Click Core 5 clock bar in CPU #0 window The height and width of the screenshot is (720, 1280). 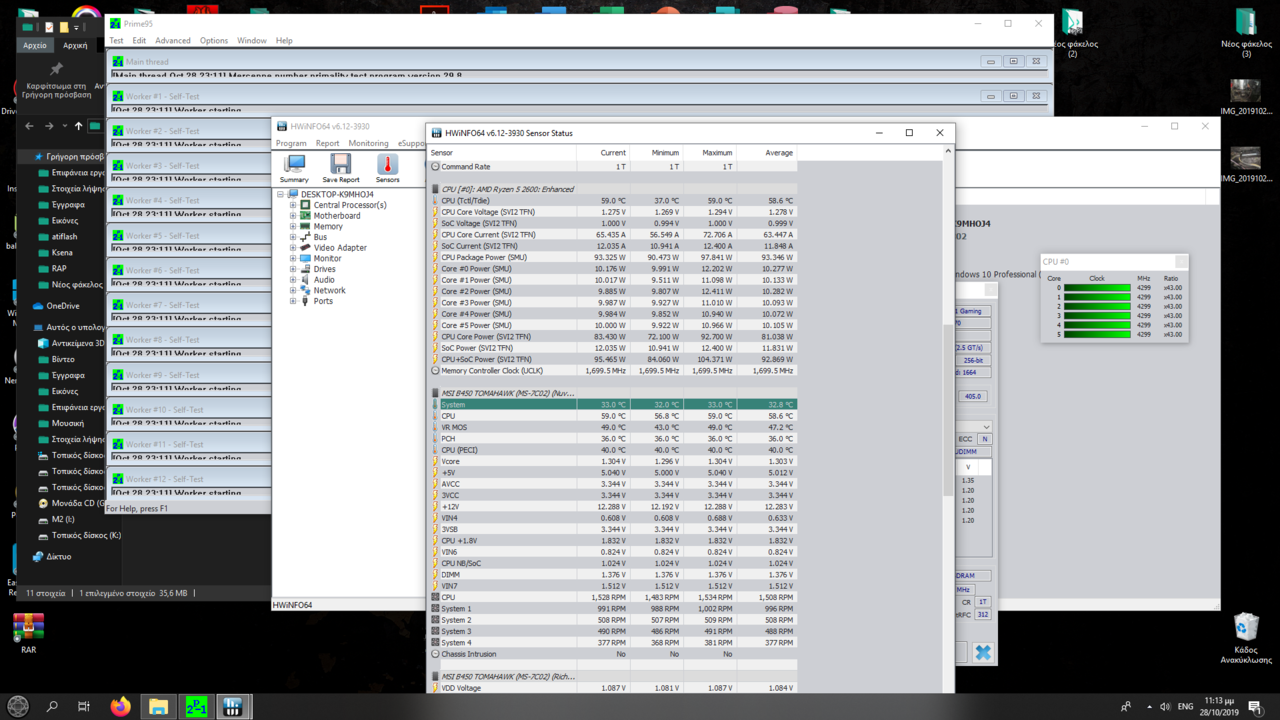point(1097,334)
